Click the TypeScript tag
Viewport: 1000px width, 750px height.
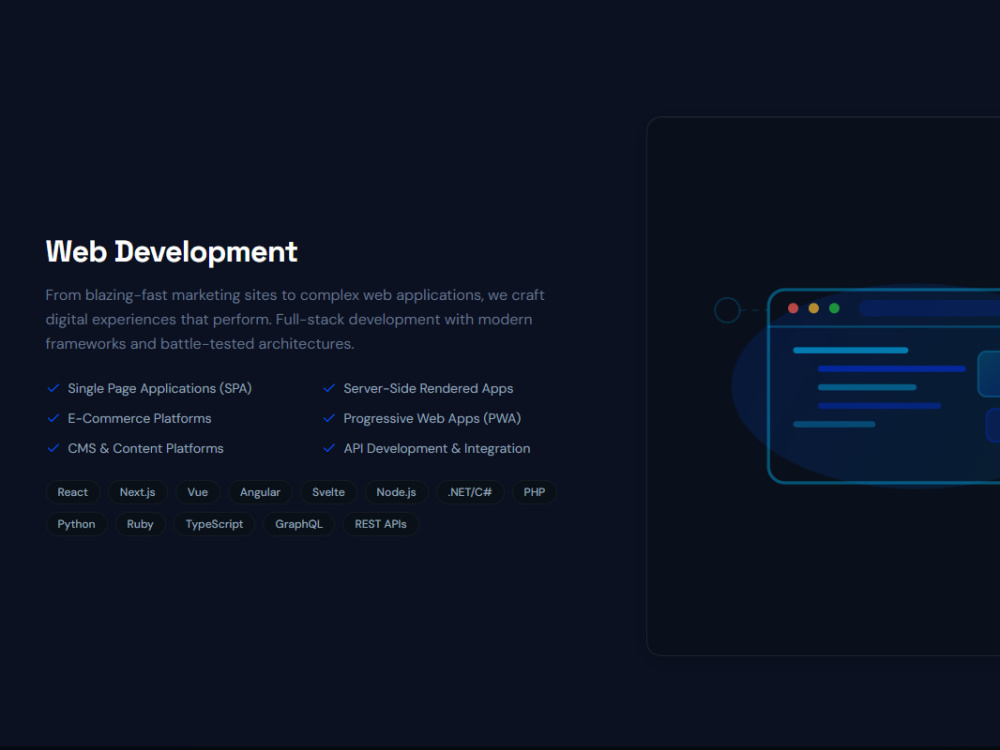coord(214,524)
